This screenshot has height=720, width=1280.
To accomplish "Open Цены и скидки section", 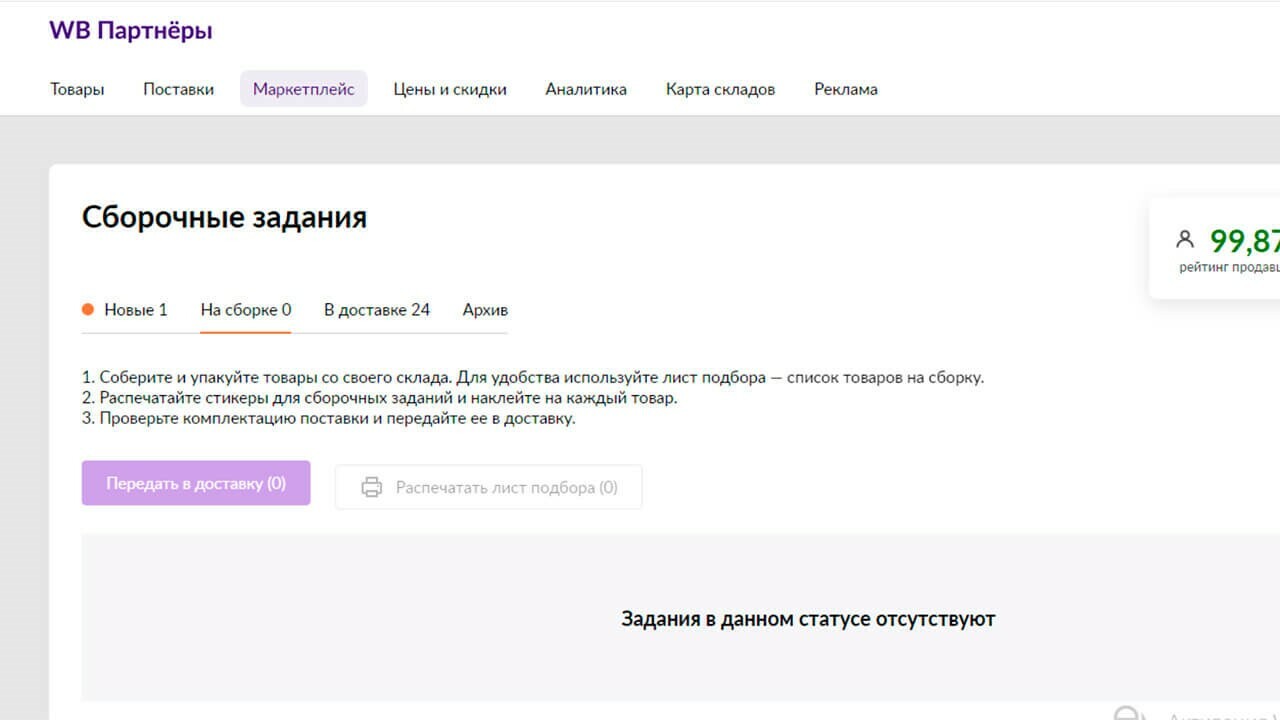I will [x=450, y=89].
